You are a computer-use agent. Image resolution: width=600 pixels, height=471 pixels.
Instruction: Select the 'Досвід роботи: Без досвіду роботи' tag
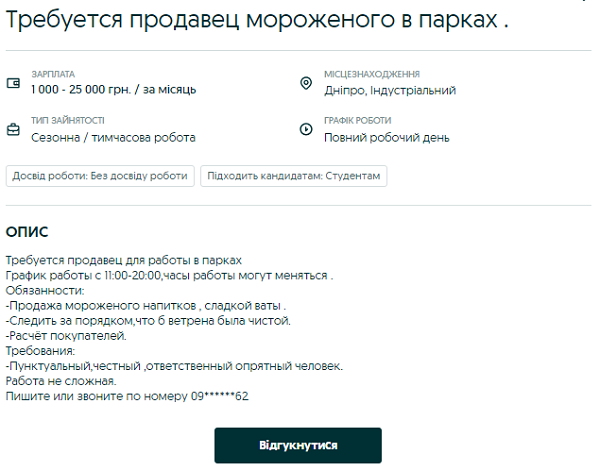click(100, 176)
